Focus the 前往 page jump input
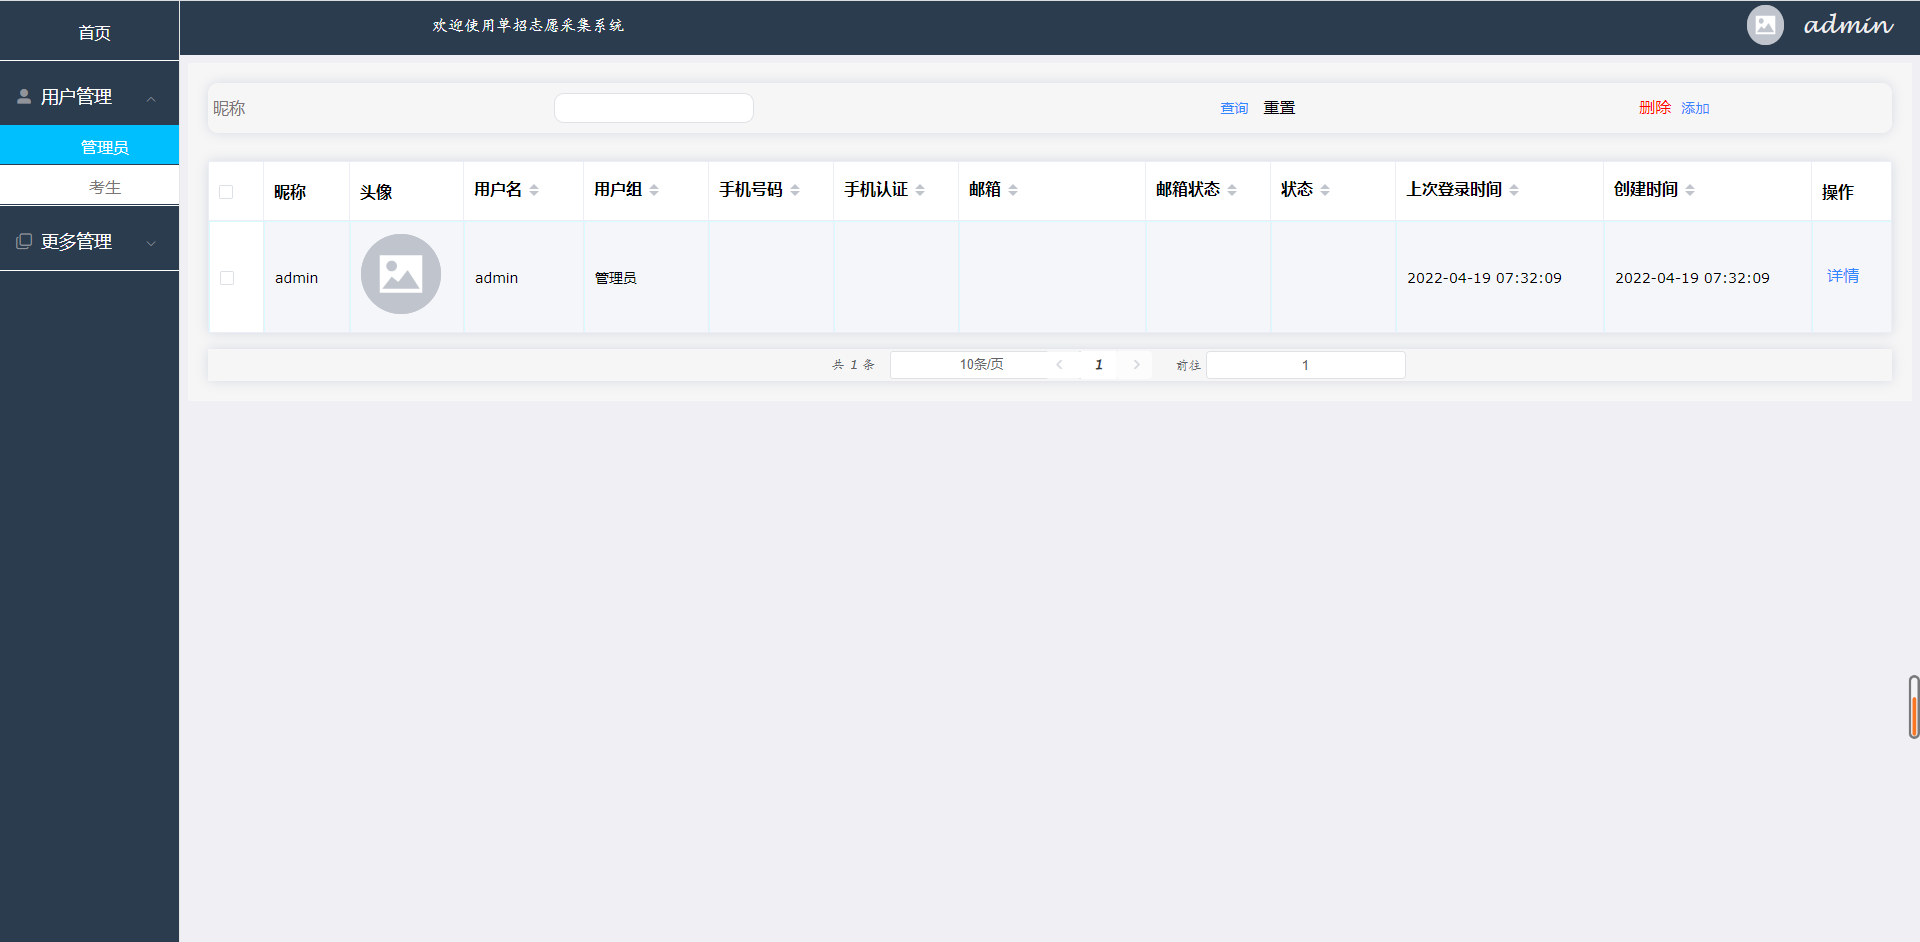Screen dimensions: 1920x942 coord(1306,365)
